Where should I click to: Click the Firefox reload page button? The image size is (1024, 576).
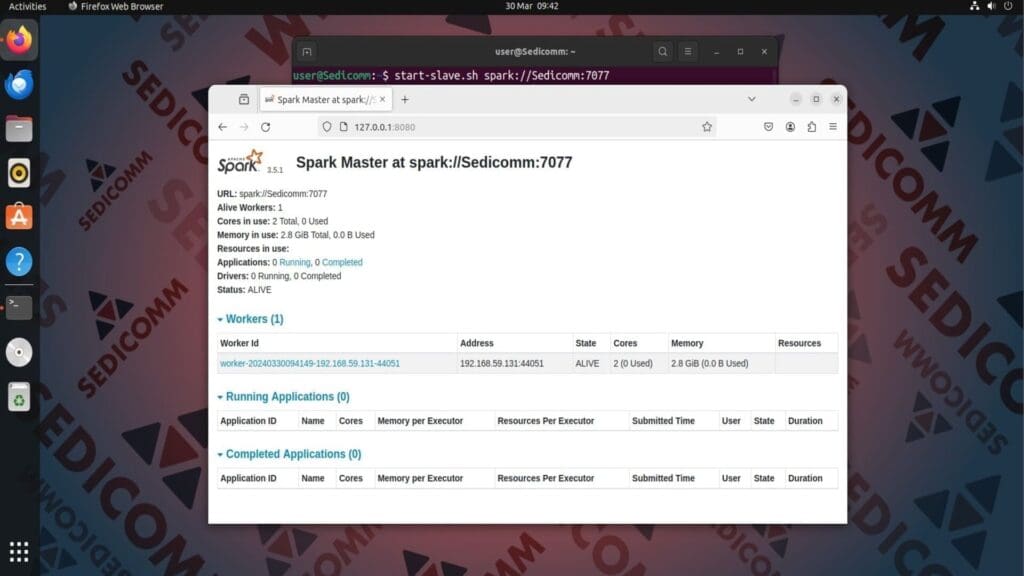point(265,127)
